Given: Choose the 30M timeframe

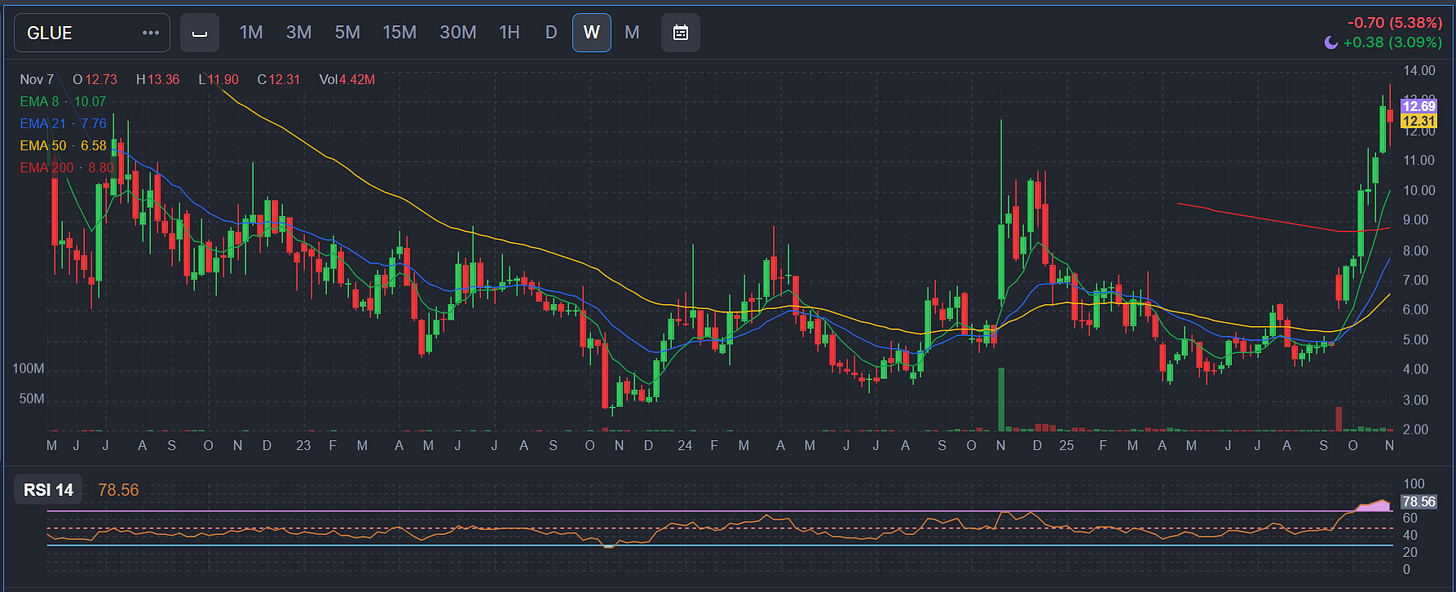Looking at the screenshot, I should pos(458,33).
